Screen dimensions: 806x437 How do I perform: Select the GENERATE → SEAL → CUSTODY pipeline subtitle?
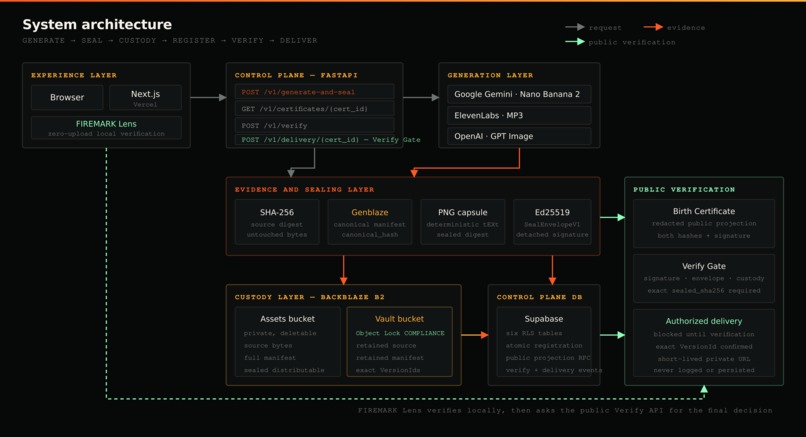coord(170,41)
